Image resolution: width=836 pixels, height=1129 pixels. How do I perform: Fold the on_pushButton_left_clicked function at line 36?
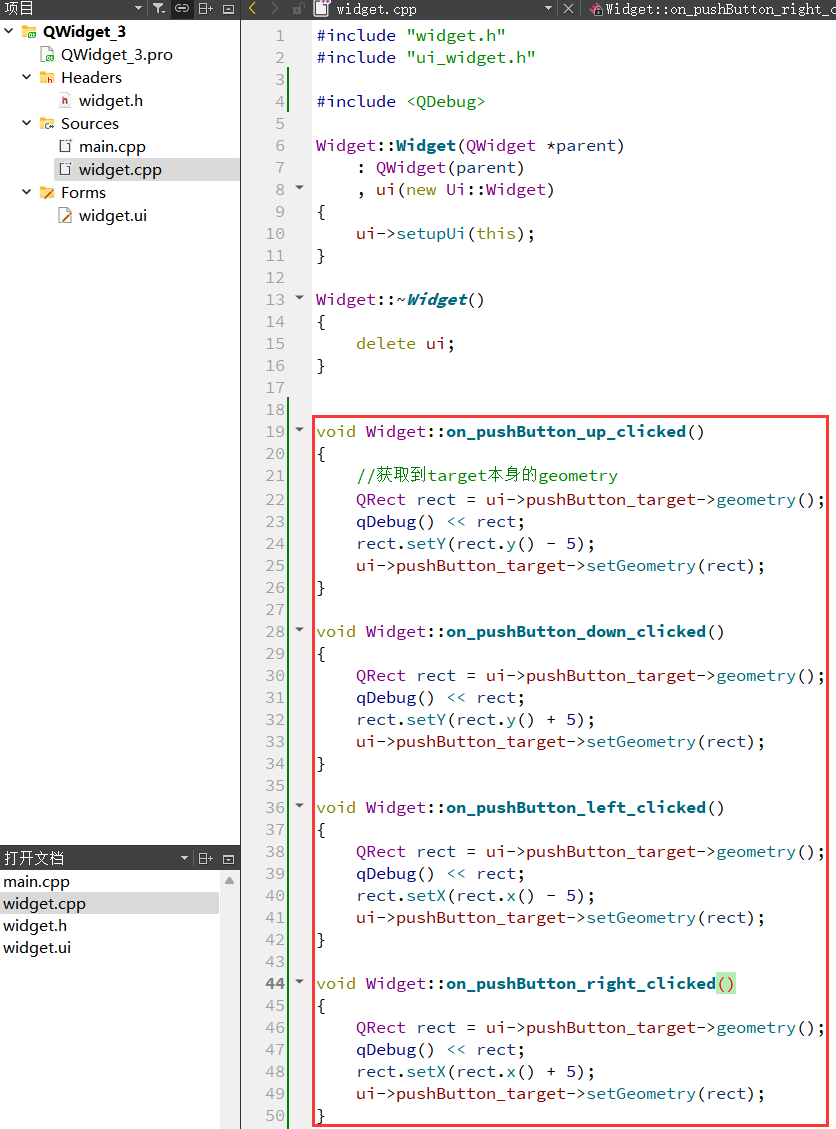point(299,807)
